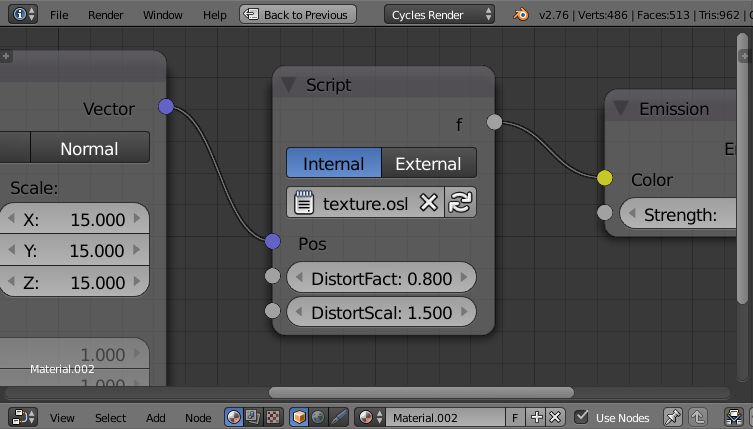
Task: Open the Select menu in node editor
Action: click(x=110, y=417)
